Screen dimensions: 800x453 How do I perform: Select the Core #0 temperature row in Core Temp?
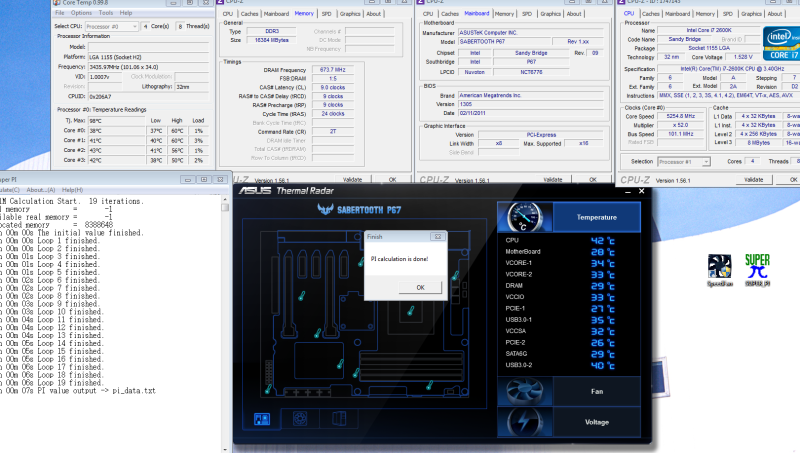pos(134,131)
